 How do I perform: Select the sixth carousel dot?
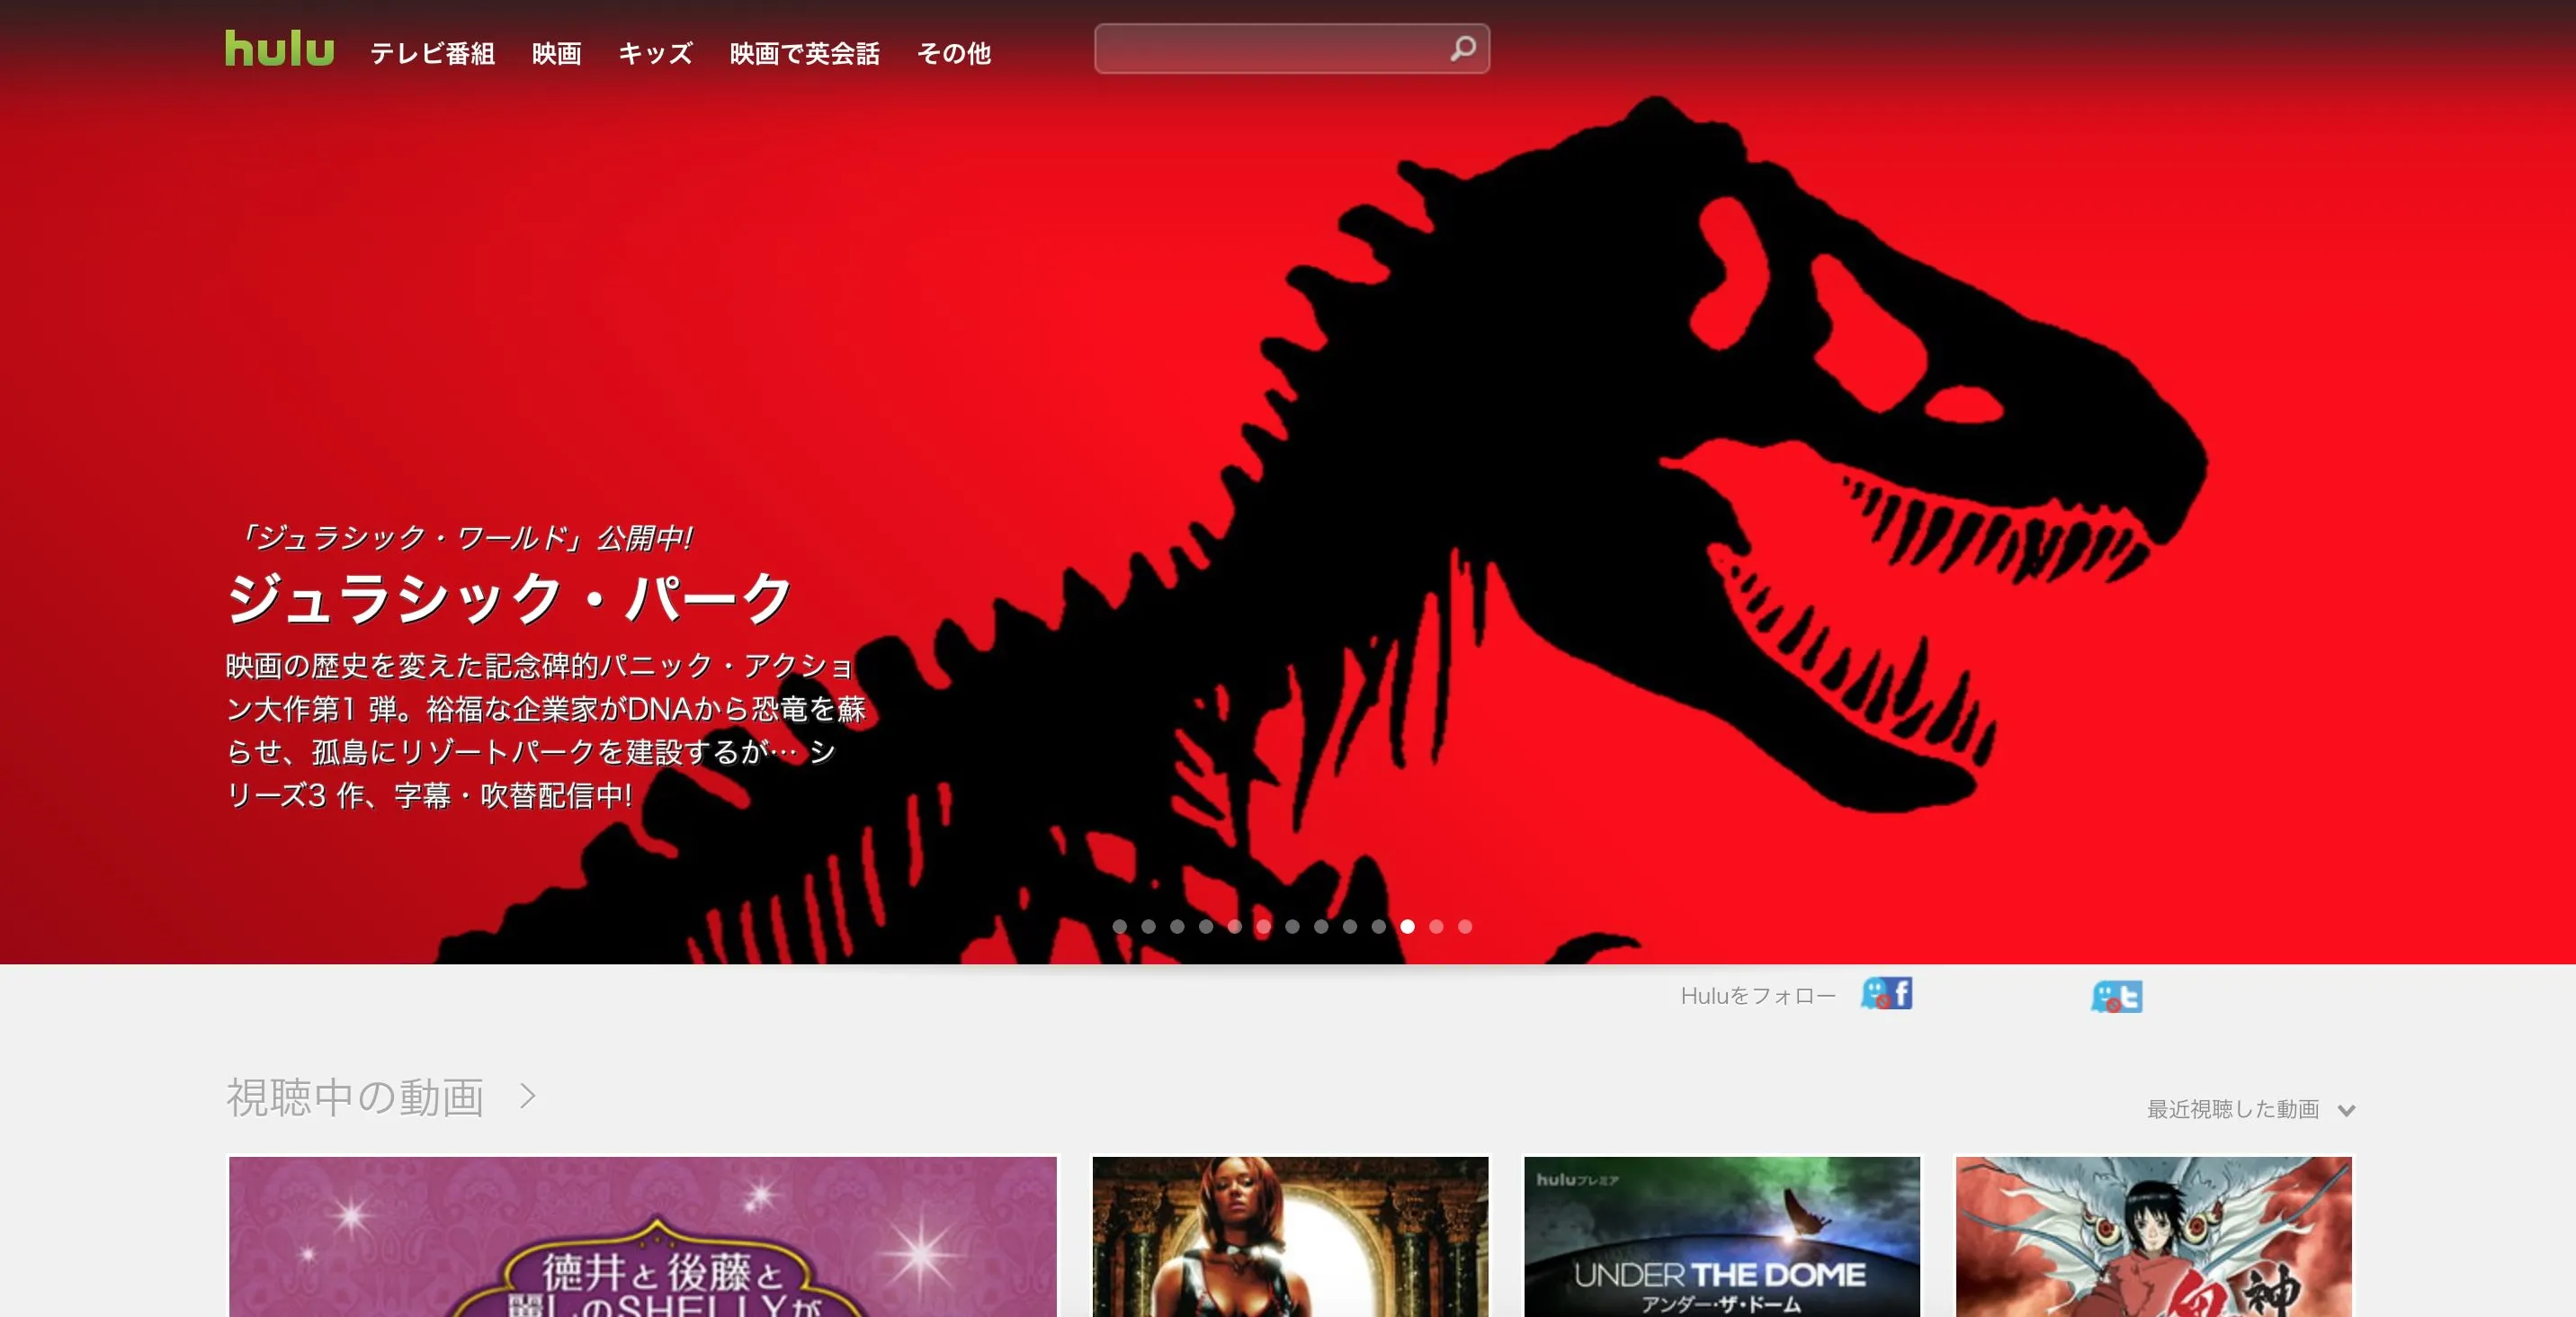[x=1263, y=927]
